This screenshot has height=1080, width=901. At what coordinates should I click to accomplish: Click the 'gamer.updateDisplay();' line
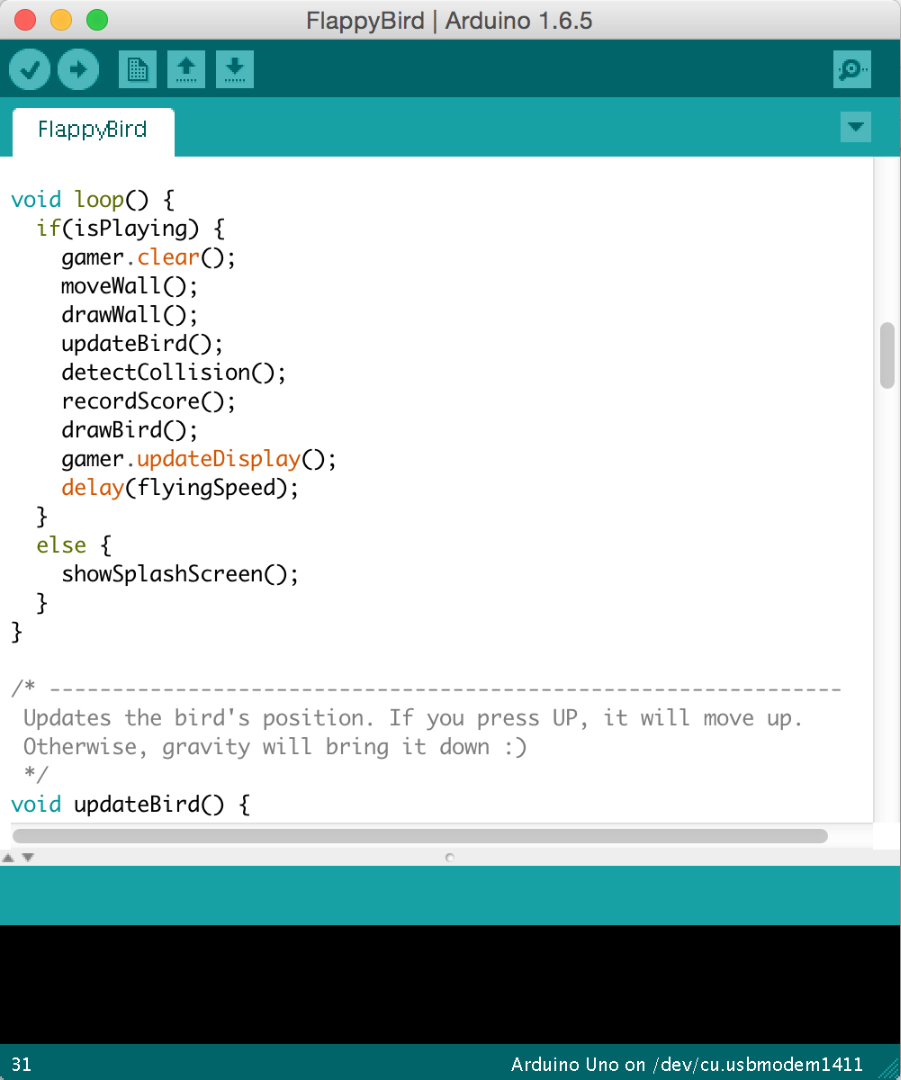199,459
